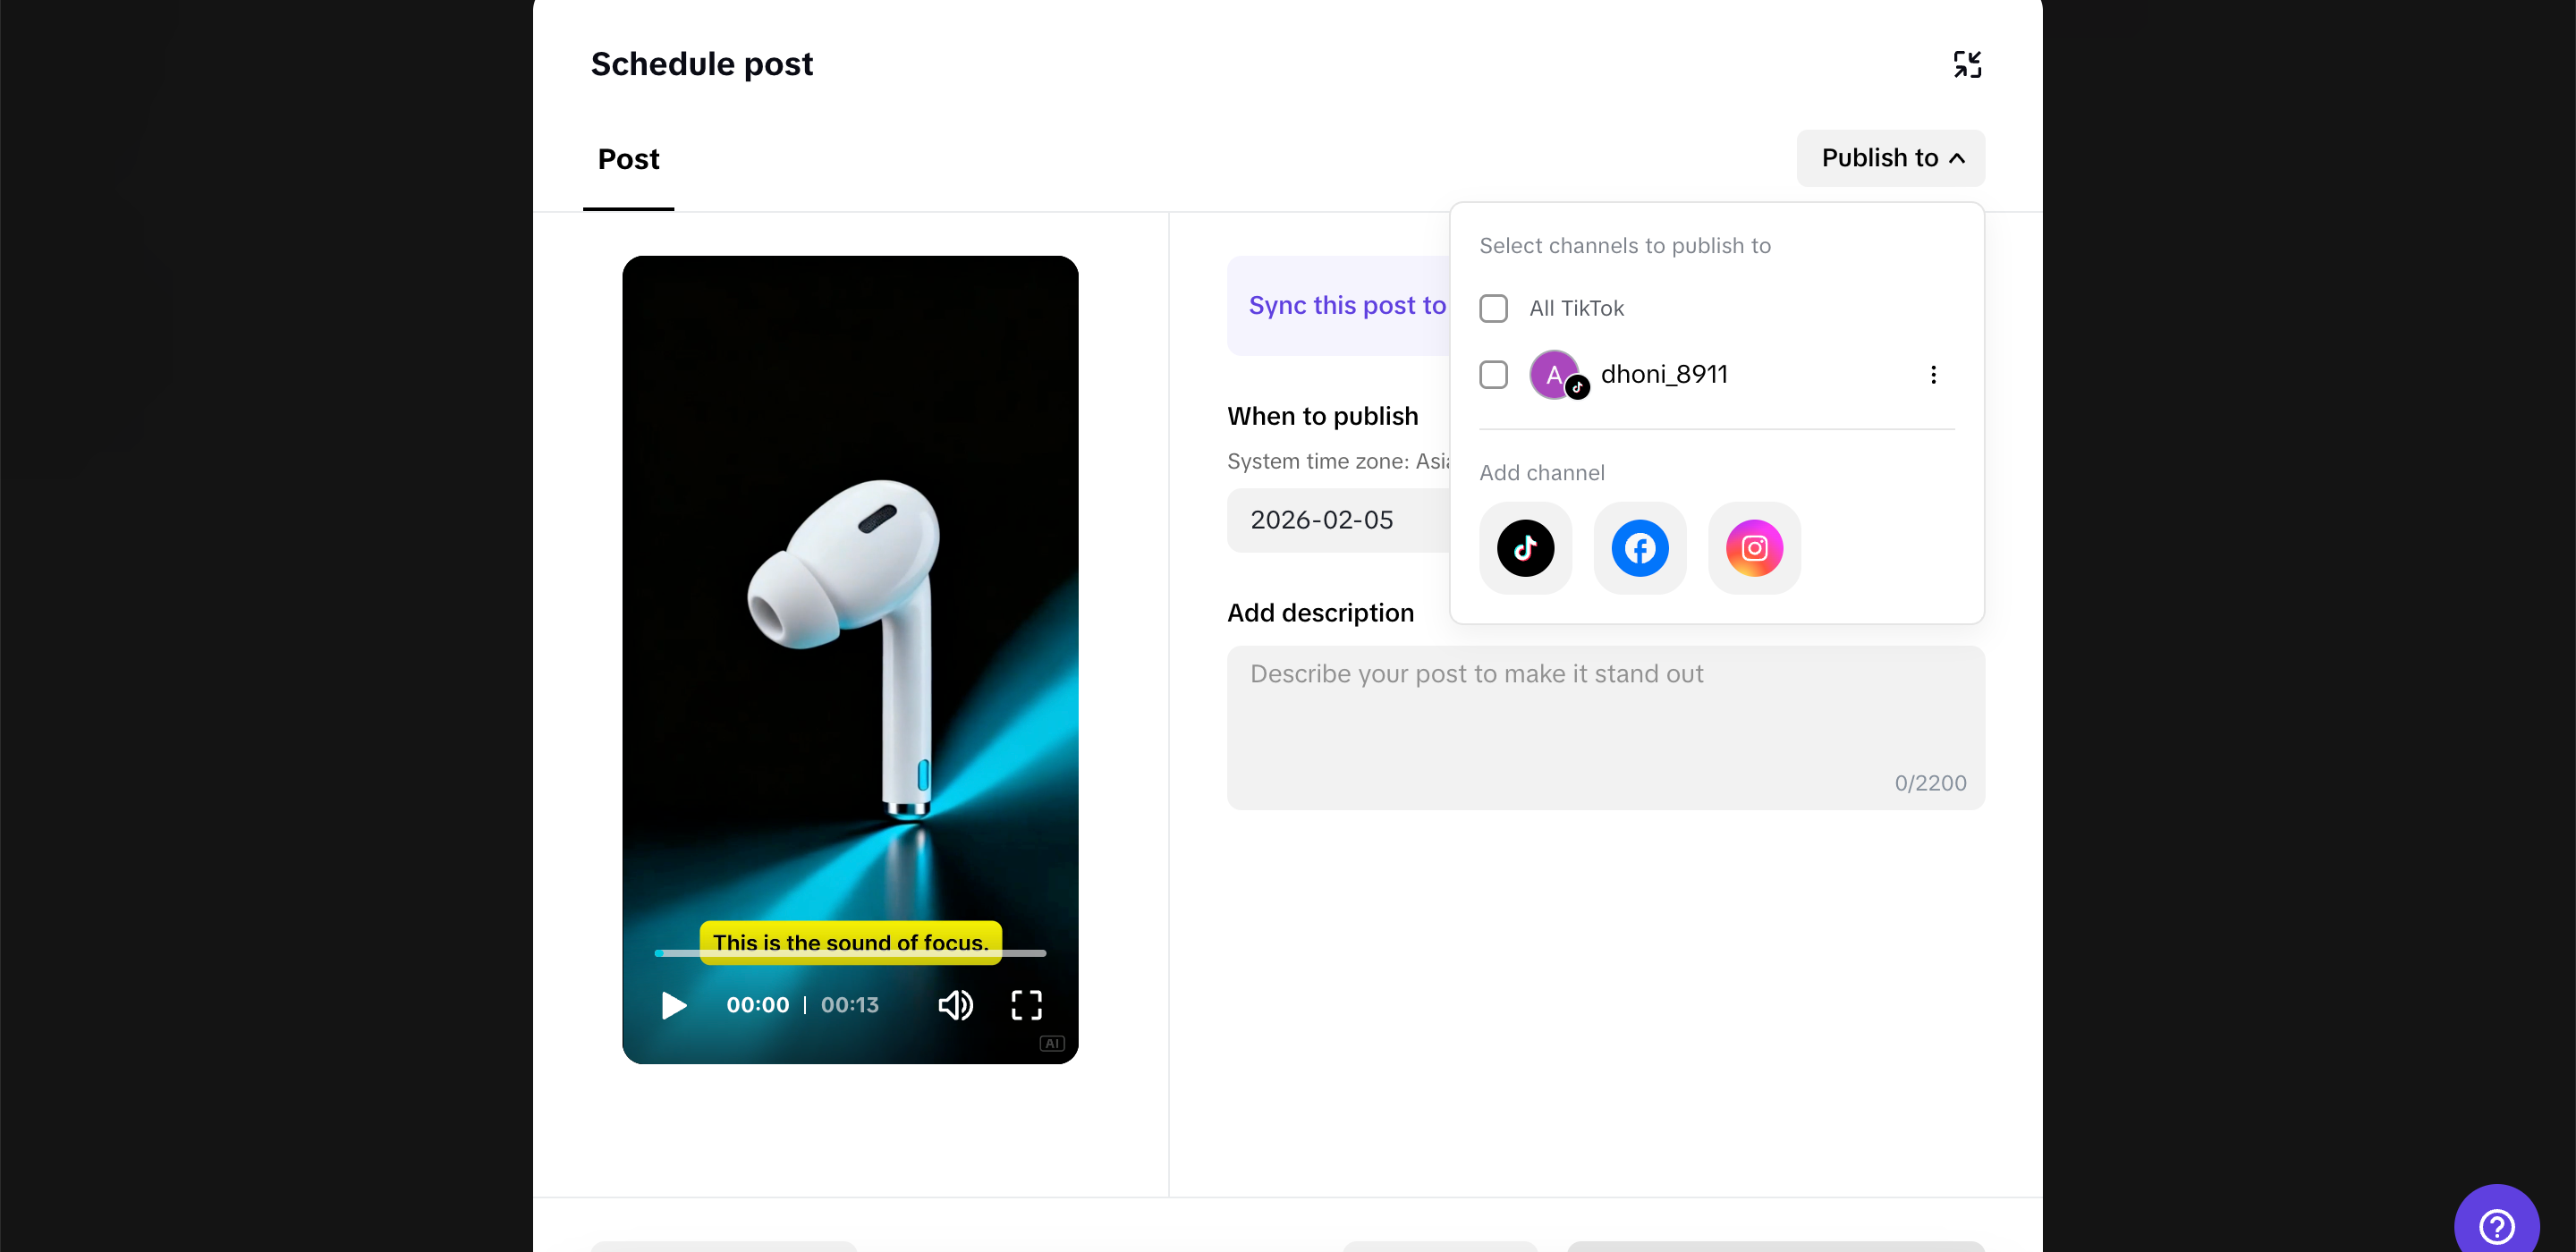The image size is (2576, 1252).
Task: Seek on the video progress bar
Action: (850, 953)
